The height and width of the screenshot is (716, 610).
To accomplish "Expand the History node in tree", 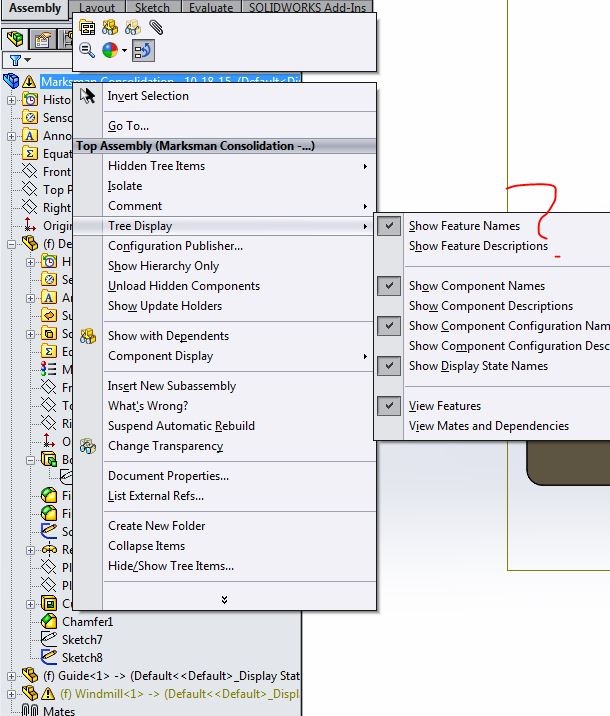I will point(11,100).
